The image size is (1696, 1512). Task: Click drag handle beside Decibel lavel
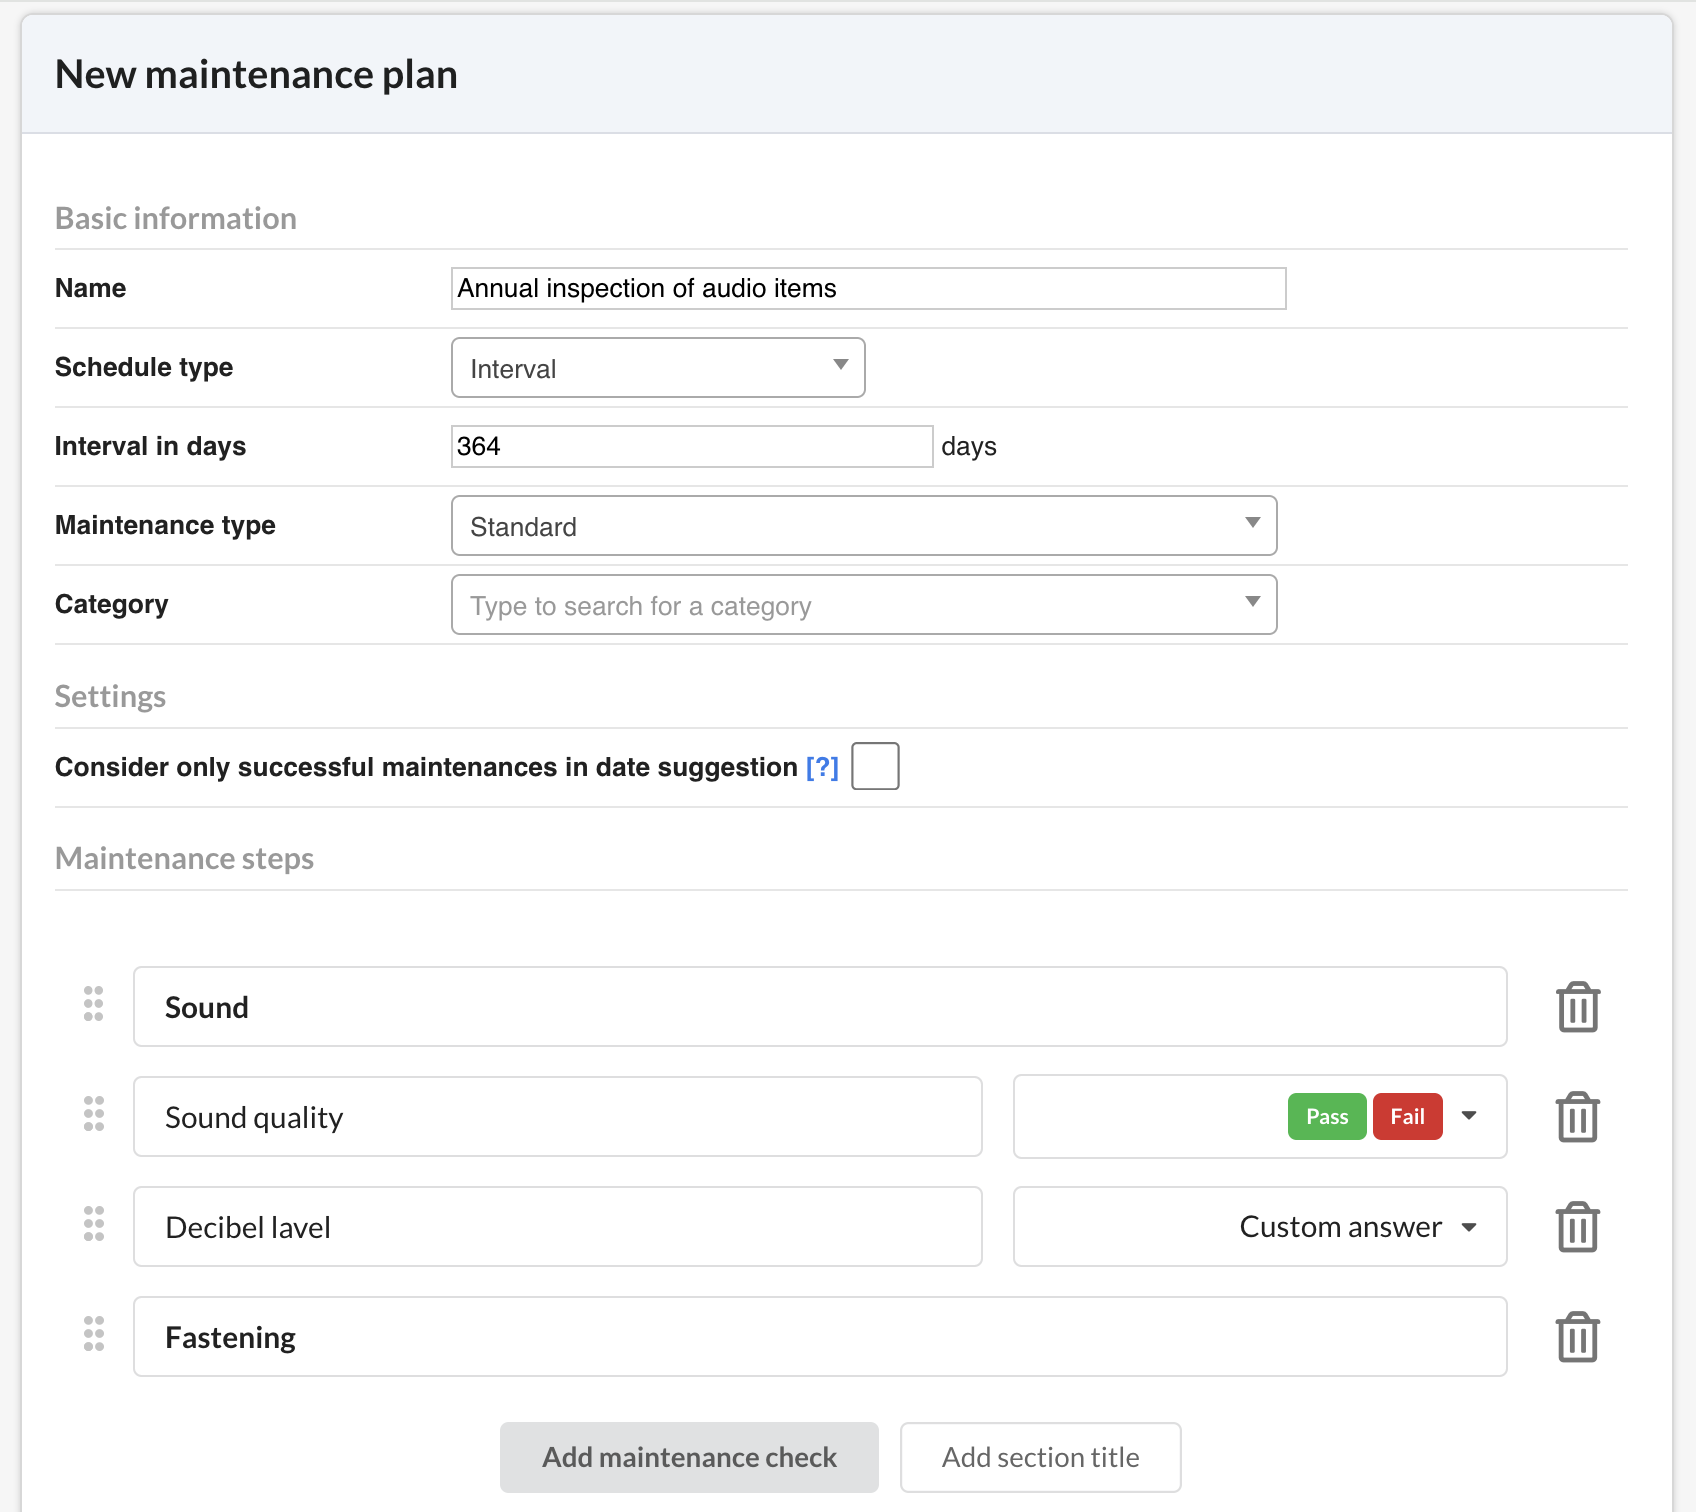tap(94, 1224)
